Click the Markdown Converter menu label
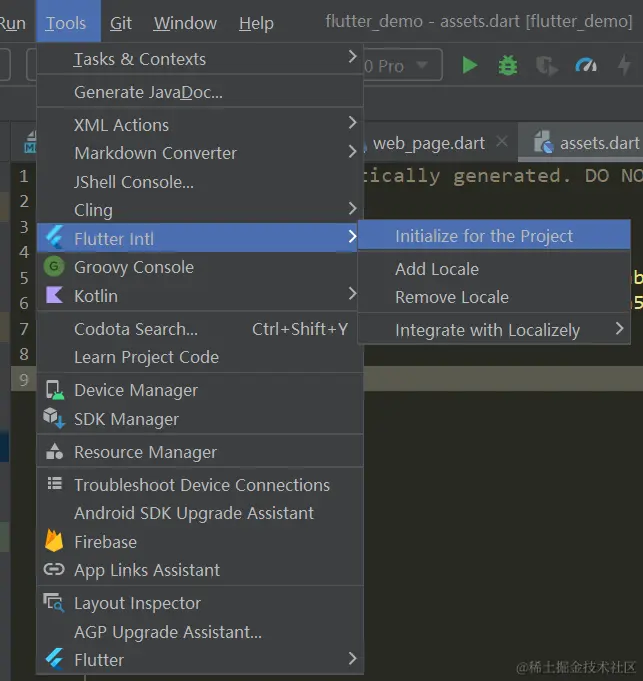 coord(155,153)
